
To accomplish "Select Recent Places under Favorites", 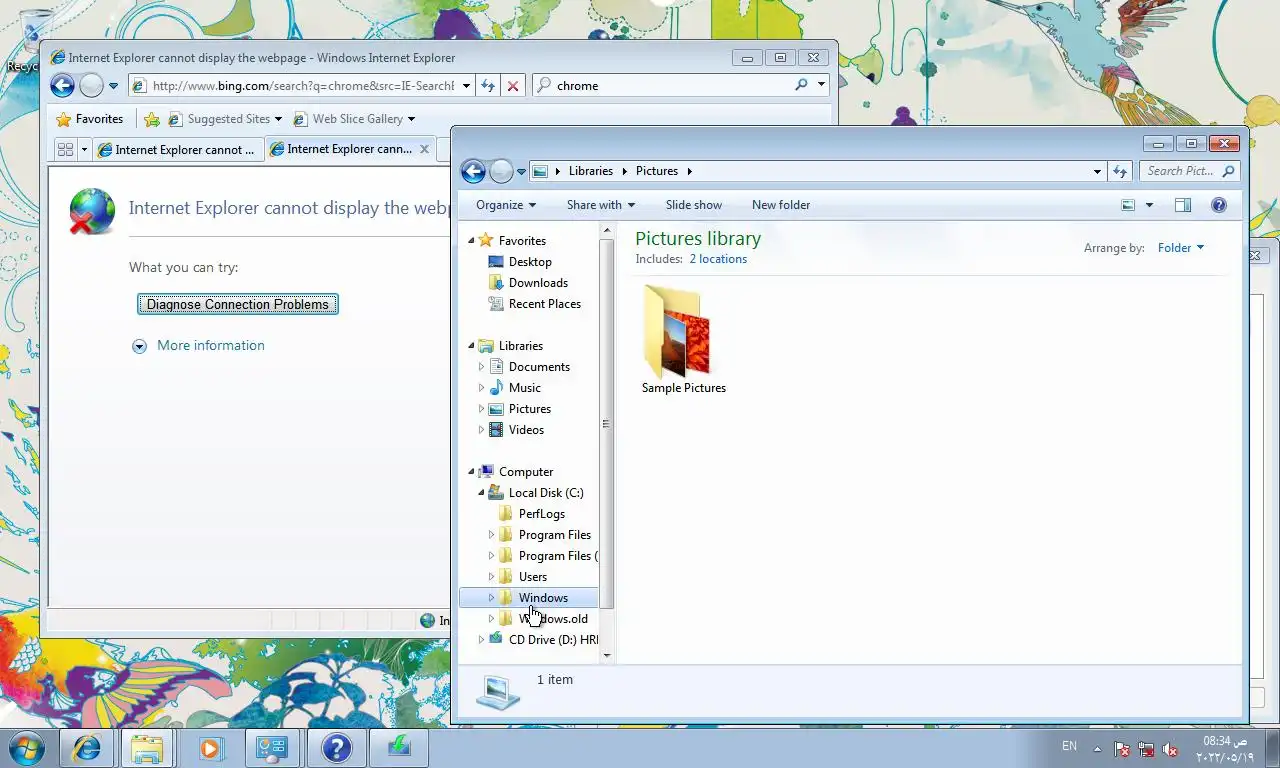I will [x=544, y=304].
